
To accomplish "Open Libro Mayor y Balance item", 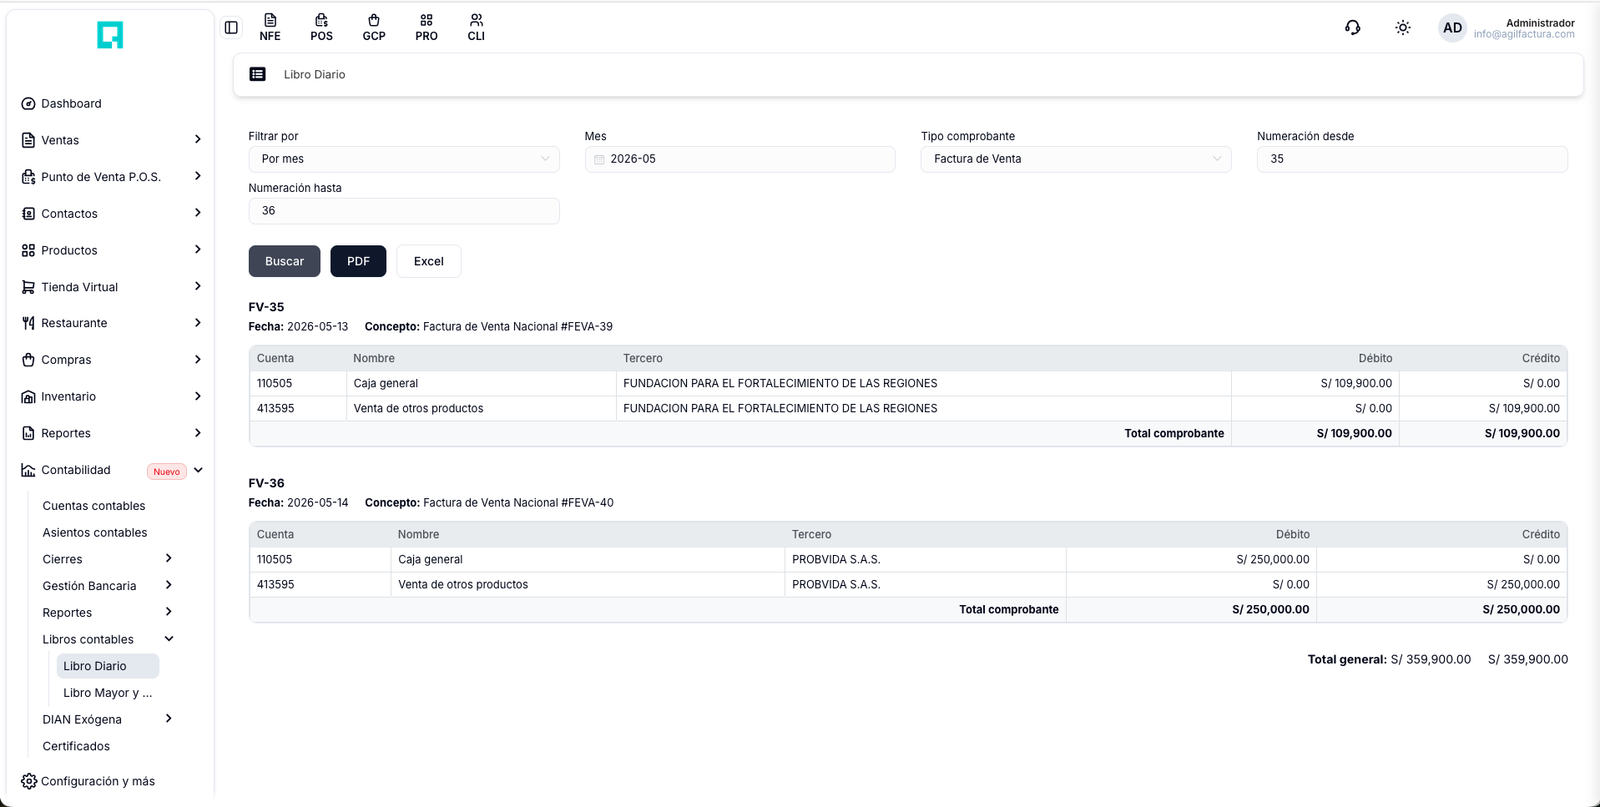I will [107, 692].
